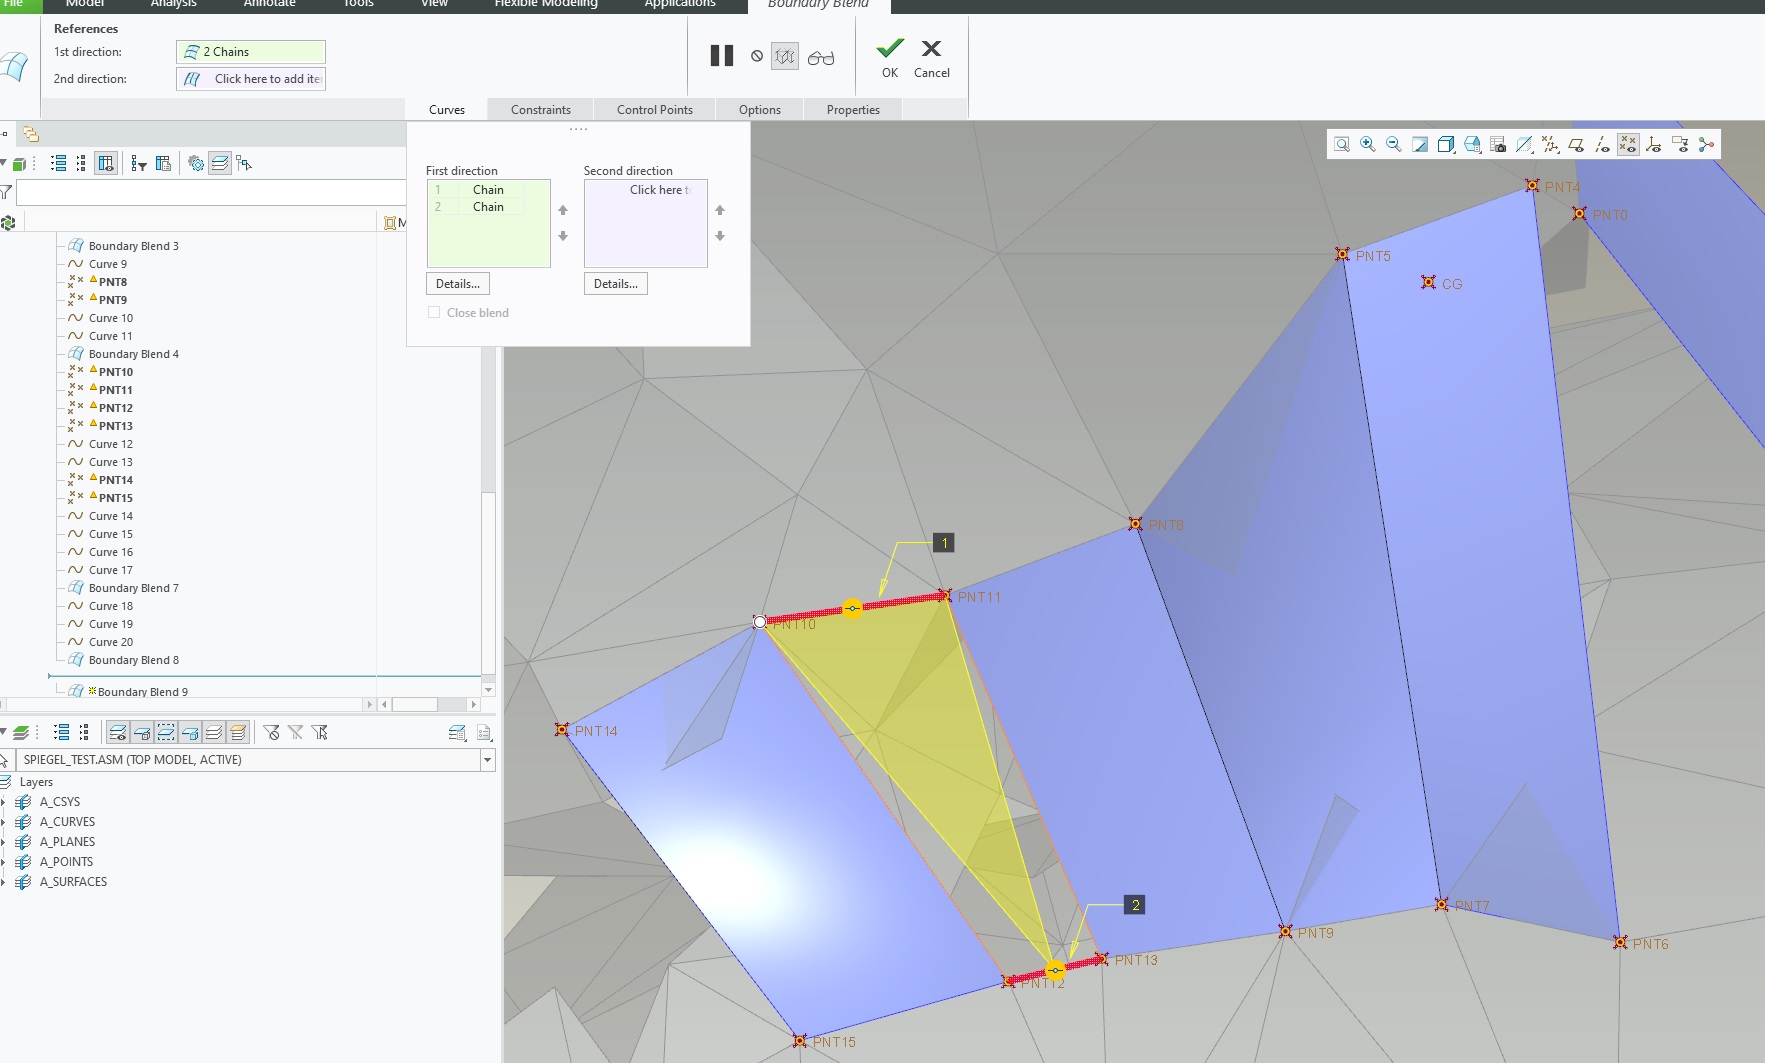Switch to the Constraints tab

pyautogui.click(x=540, y=110)
